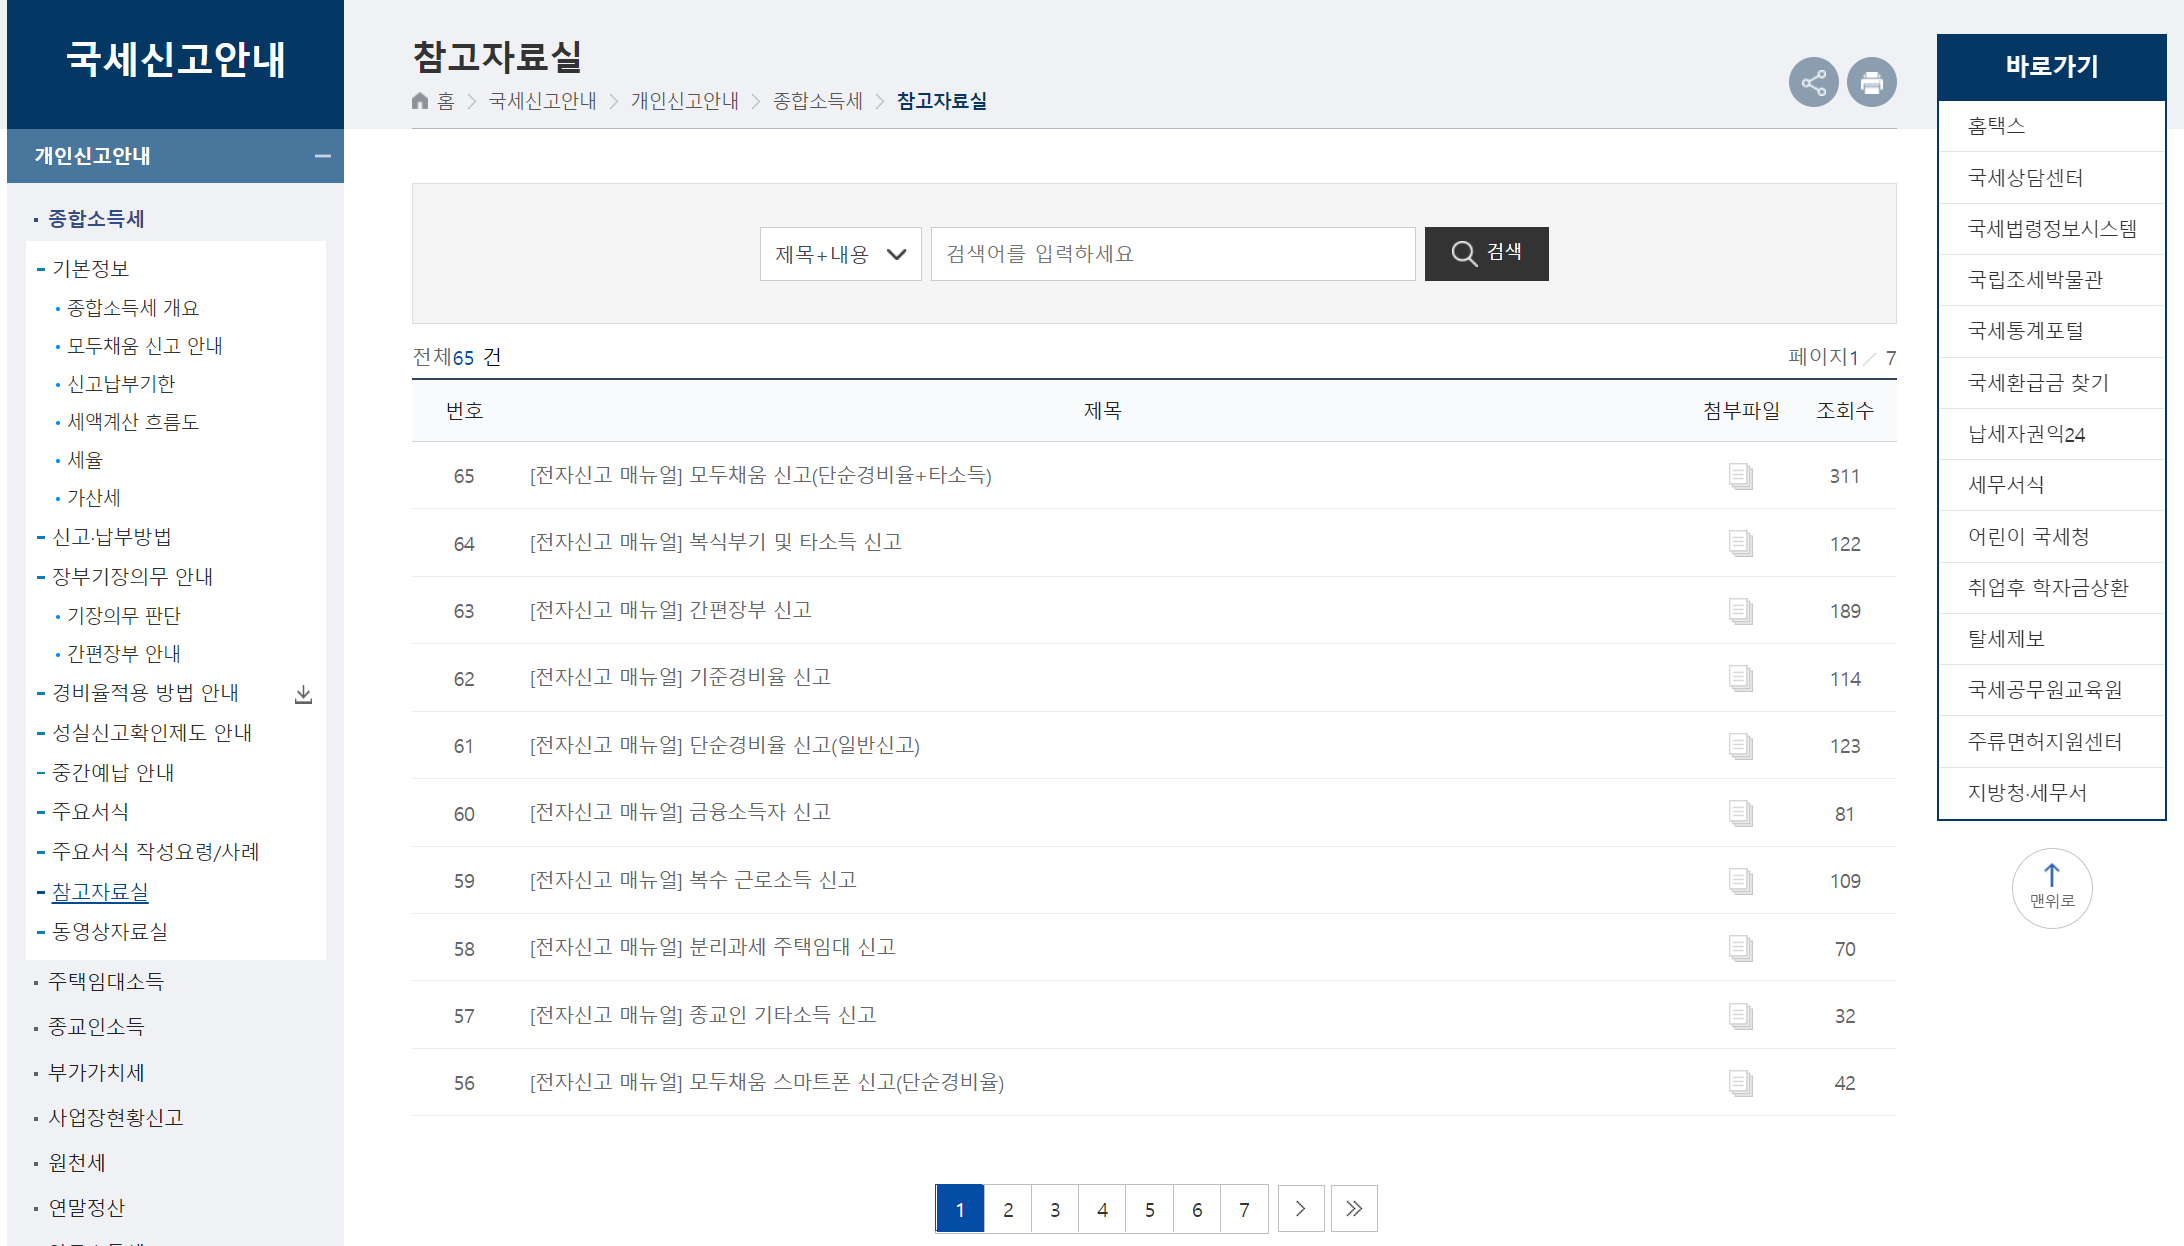Click the print icon button
Viewport: 2184px width, 1246px height.
point(1871,82)
